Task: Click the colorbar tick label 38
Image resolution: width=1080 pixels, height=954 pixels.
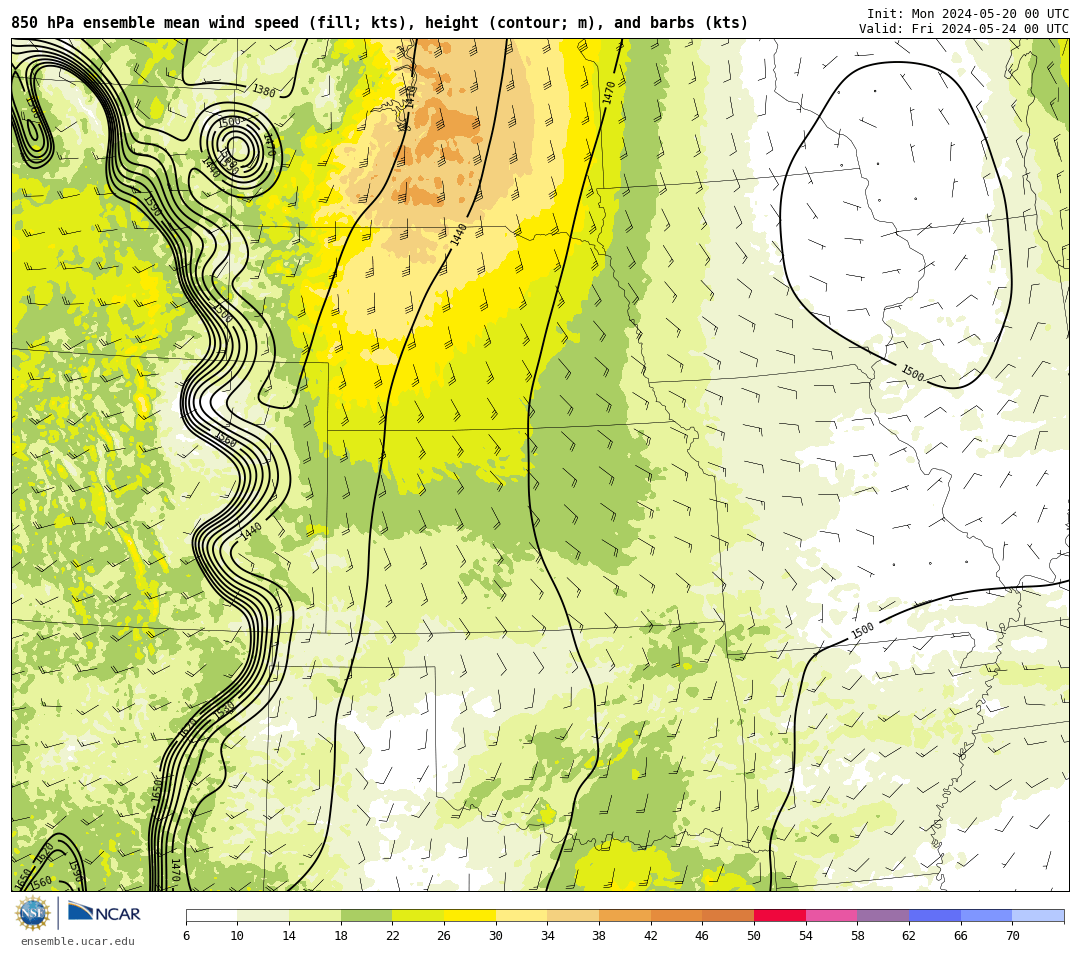Action: [599, 935]
